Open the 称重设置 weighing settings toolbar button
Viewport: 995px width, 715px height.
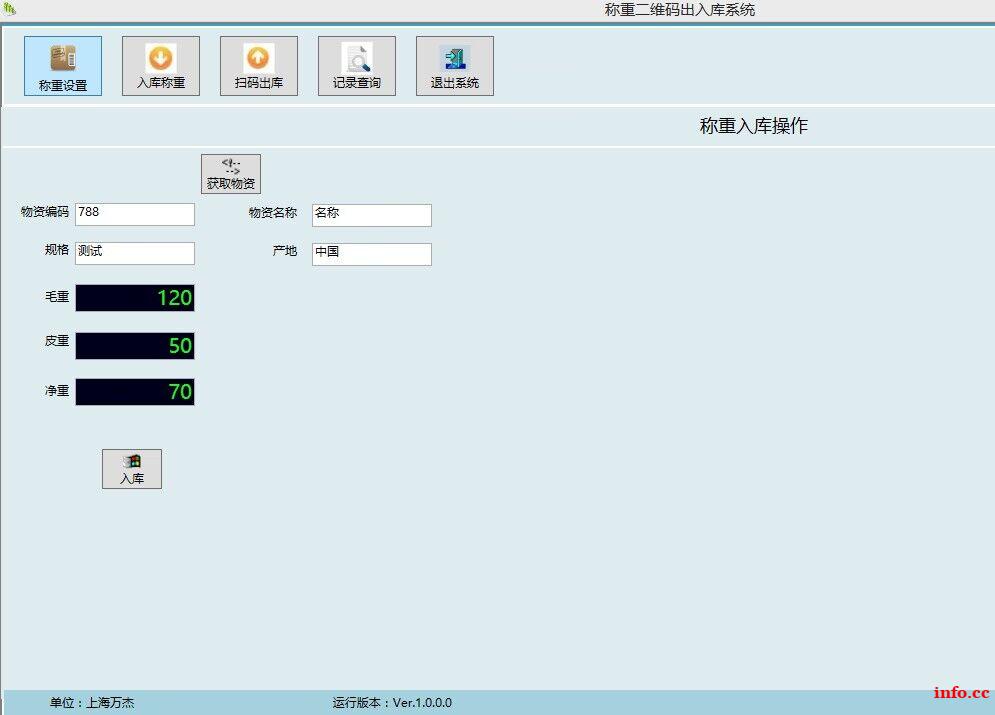63,66
